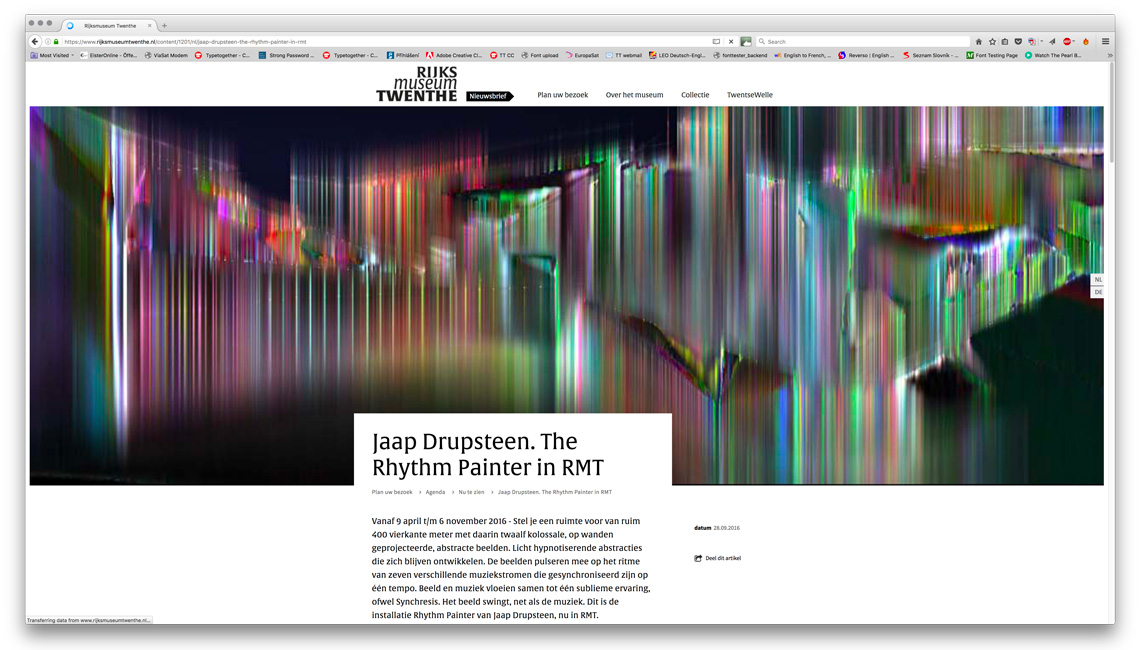Open the Přihlášení bookmark

coord(403,55)
